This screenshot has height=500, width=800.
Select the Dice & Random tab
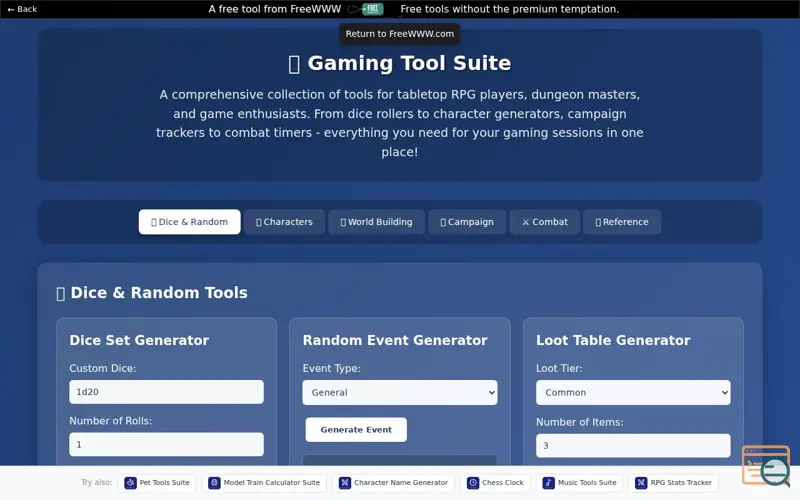coord(189,222)
